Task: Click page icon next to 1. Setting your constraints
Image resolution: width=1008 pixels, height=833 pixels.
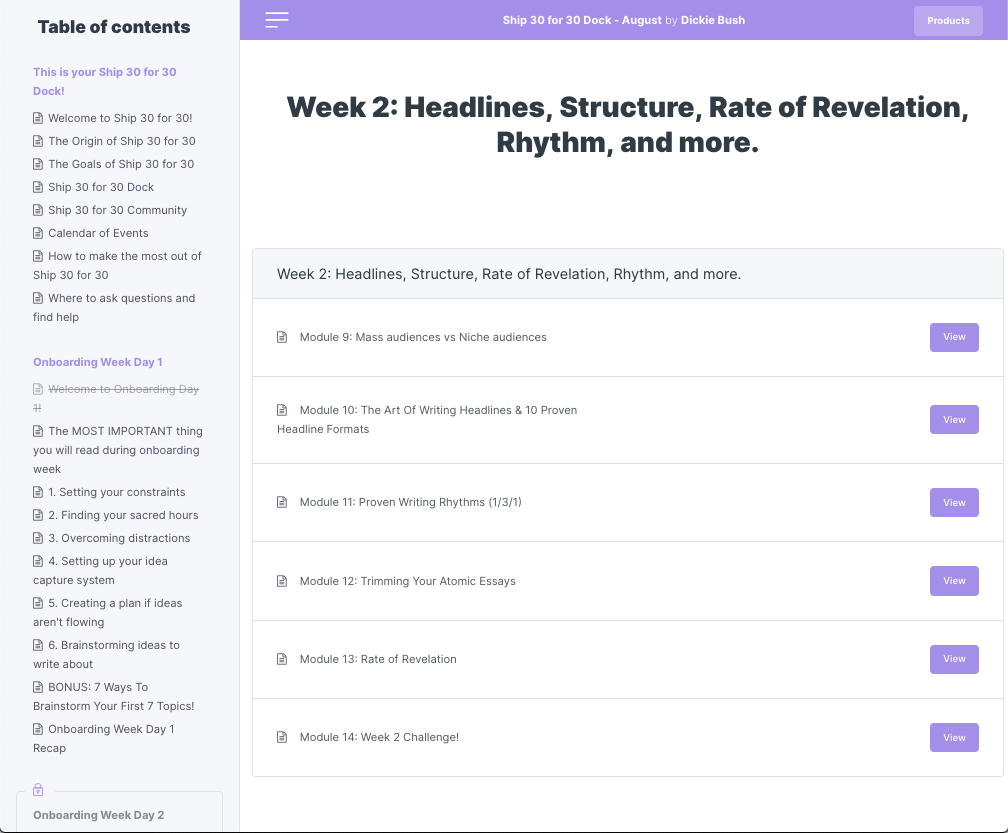Action: [x=38, y=492]
